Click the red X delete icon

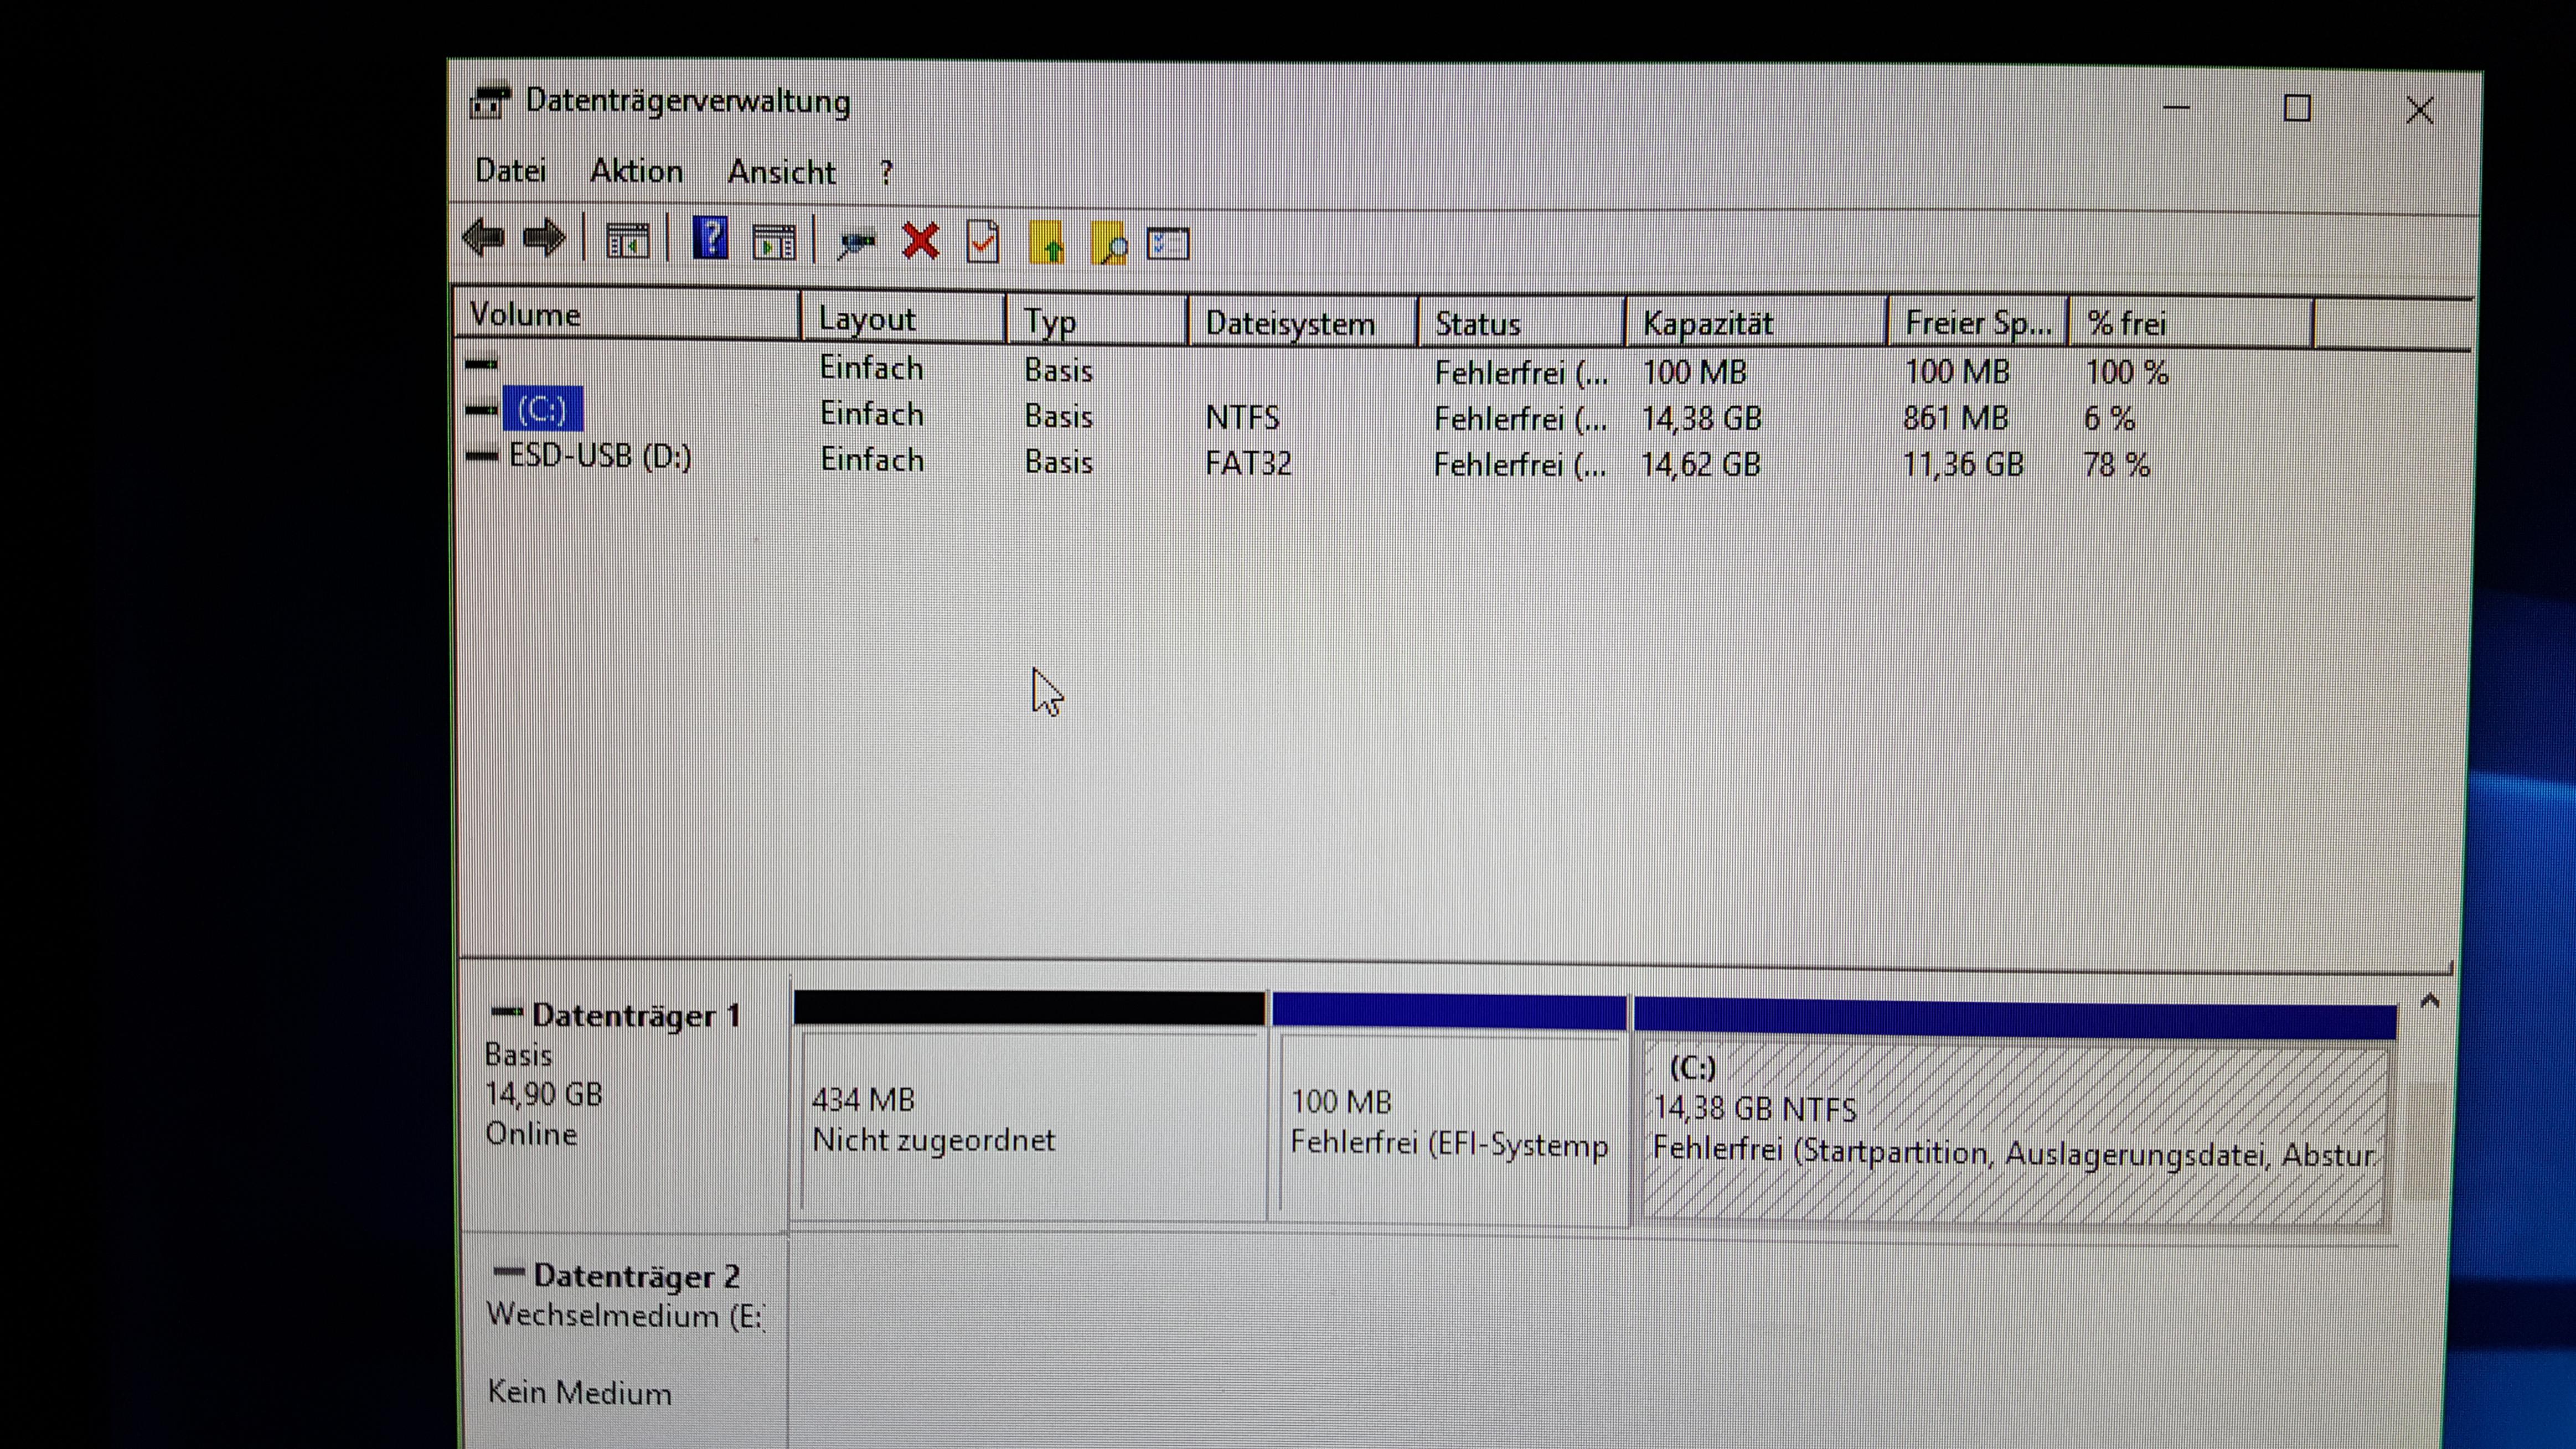click(x=920, y=241)
